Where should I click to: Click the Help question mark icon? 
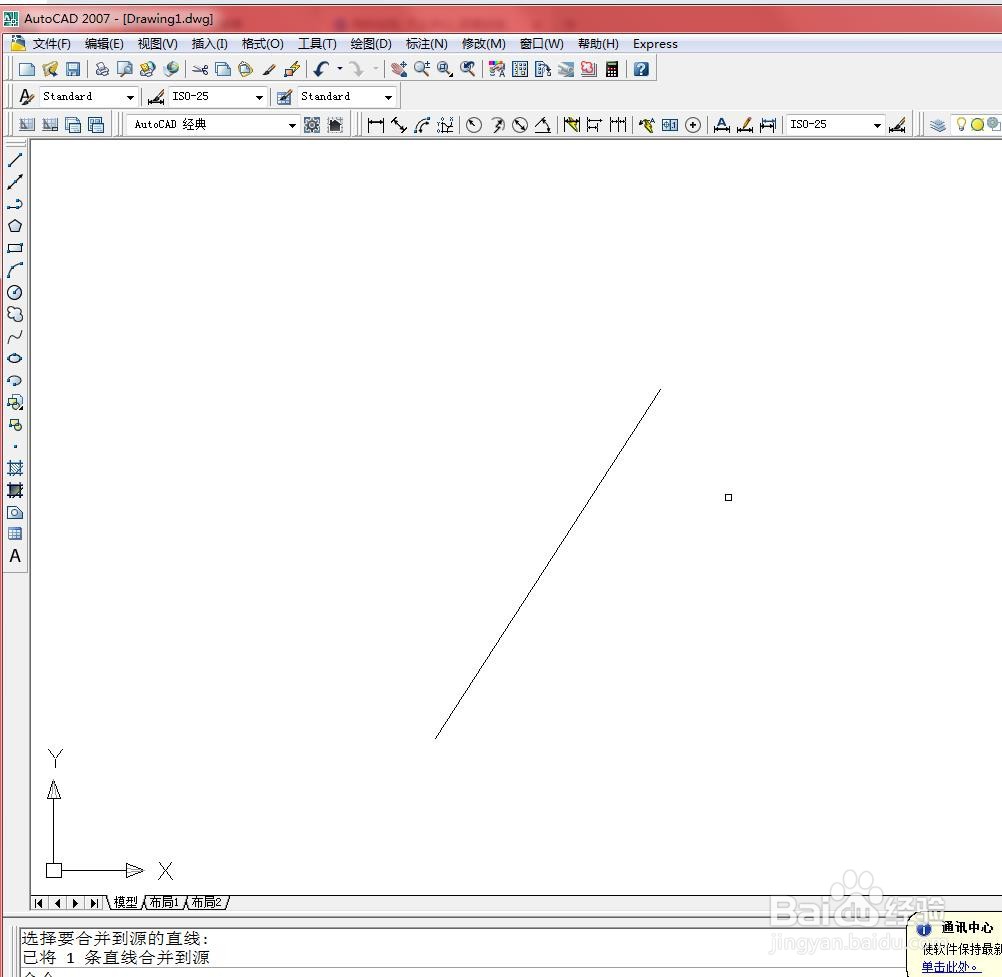(641, 69)
